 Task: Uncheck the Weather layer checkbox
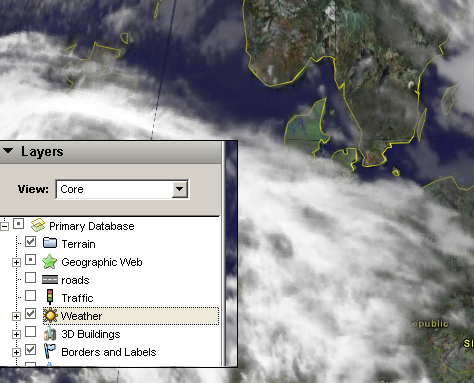tap(31, 314)
